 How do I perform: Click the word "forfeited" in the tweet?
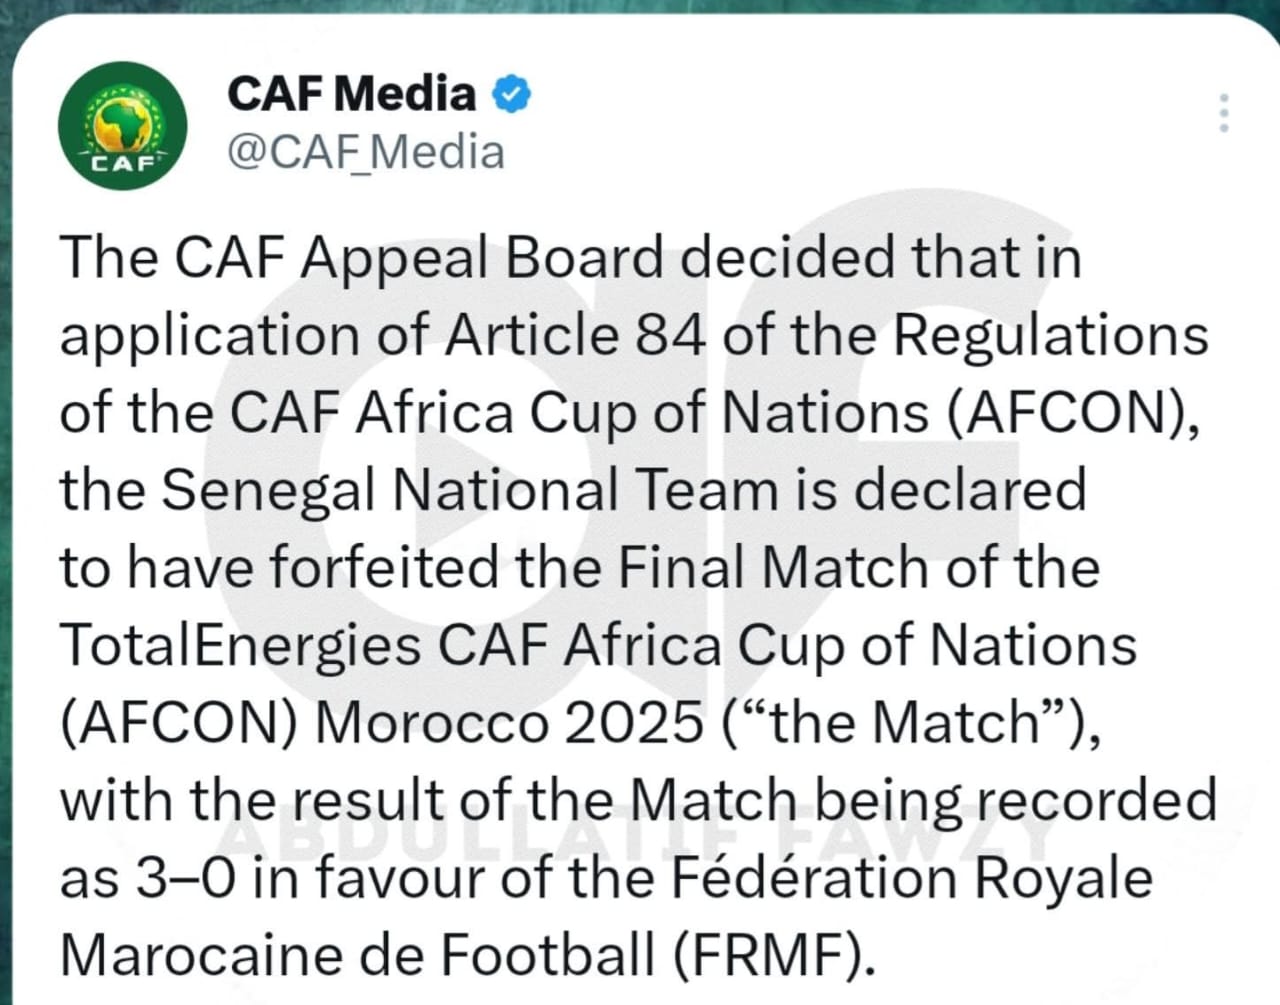[385, 568]
